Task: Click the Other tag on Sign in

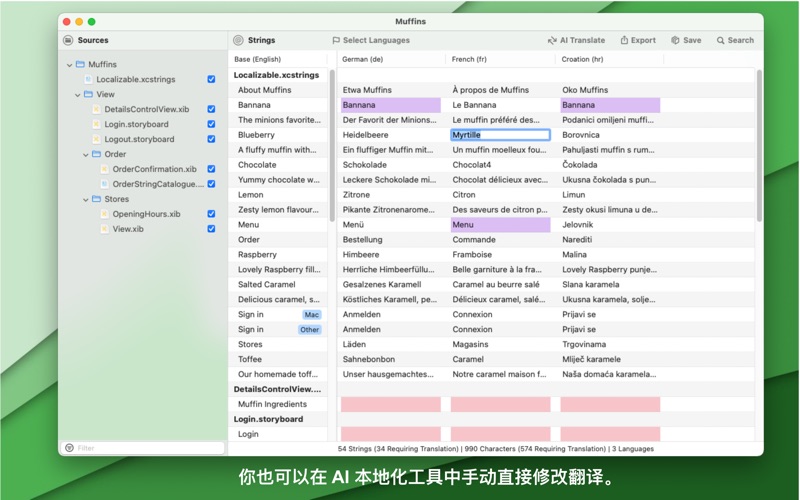Action: 310,330
